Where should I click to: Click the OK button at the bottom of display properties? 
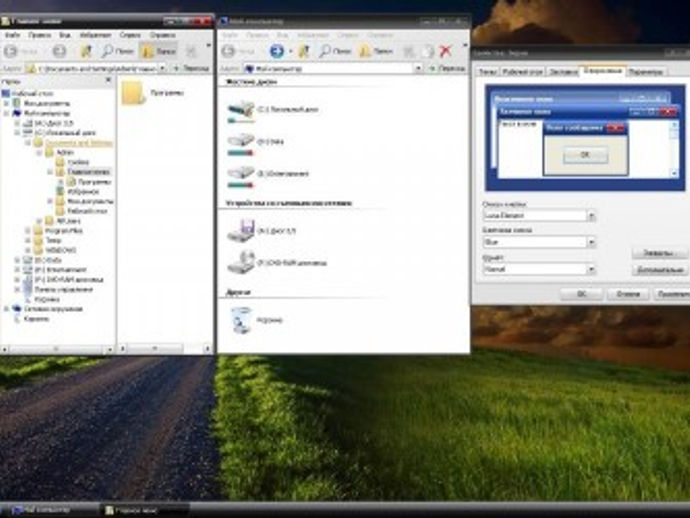click(x=581, y=294)
